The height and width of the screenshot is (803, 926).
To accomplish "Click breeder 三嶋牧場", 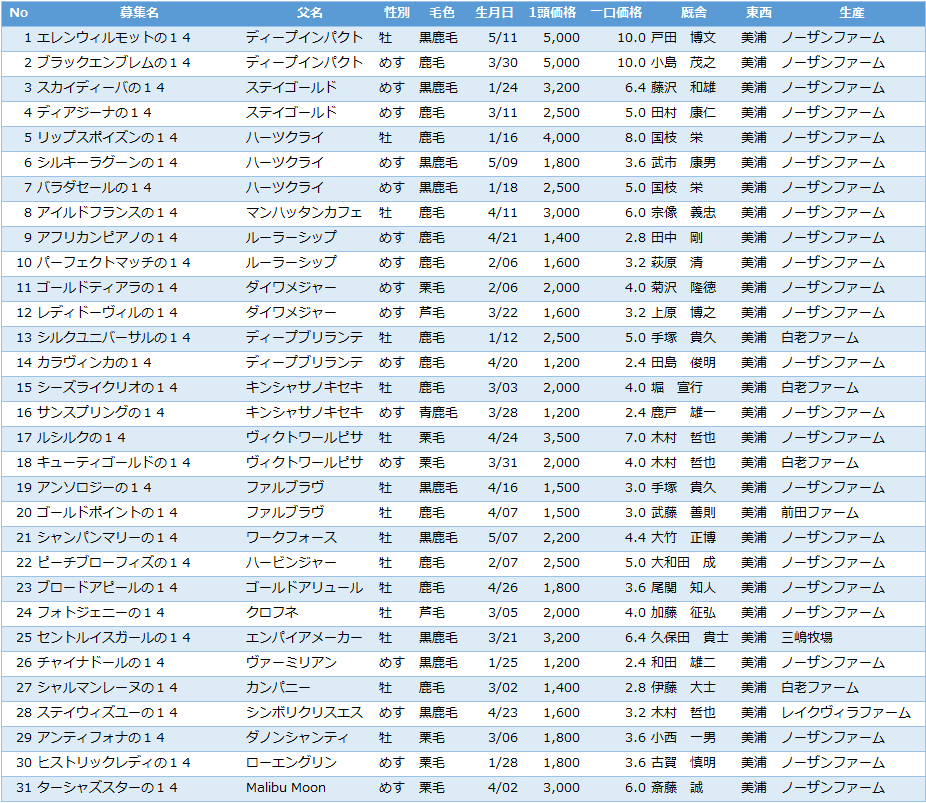I will (807, 638).
